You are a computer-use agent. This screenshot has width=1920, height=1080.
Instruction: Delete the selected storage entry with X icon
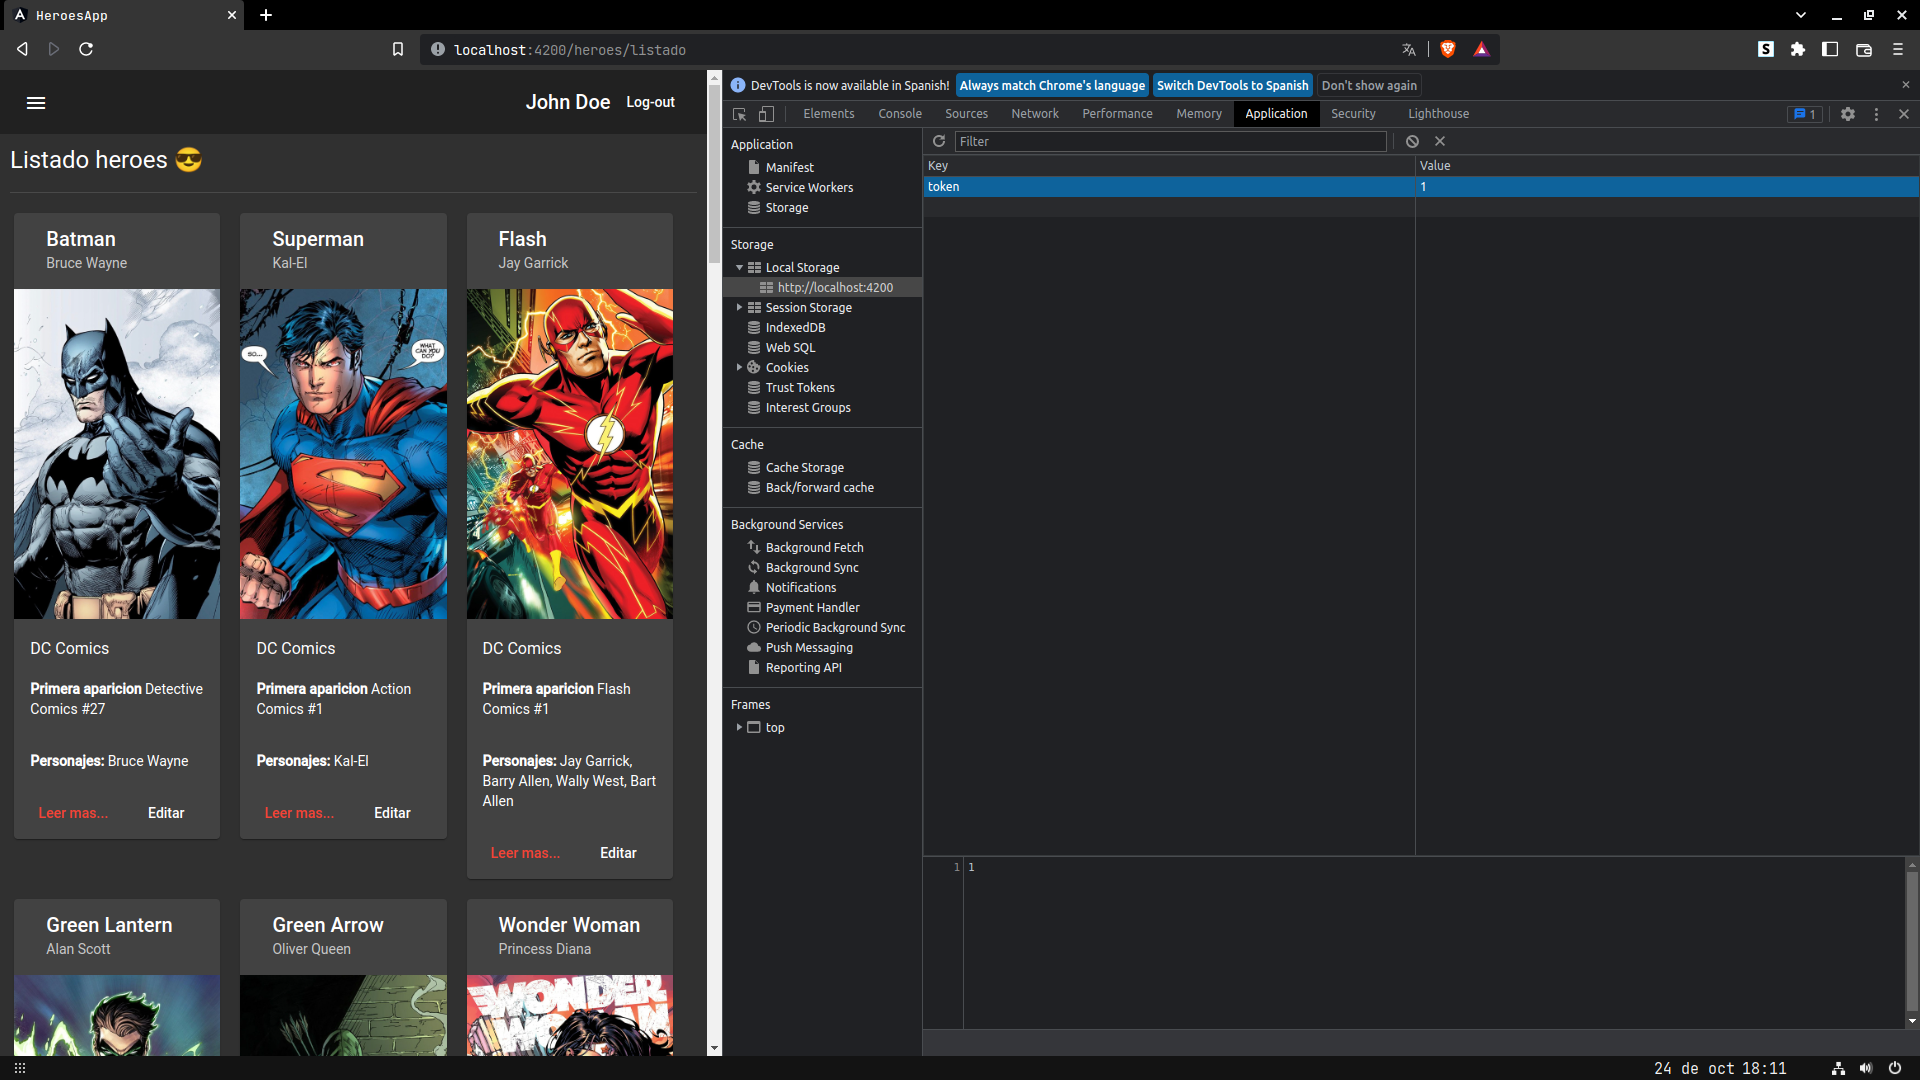(x=1440, y=141)
